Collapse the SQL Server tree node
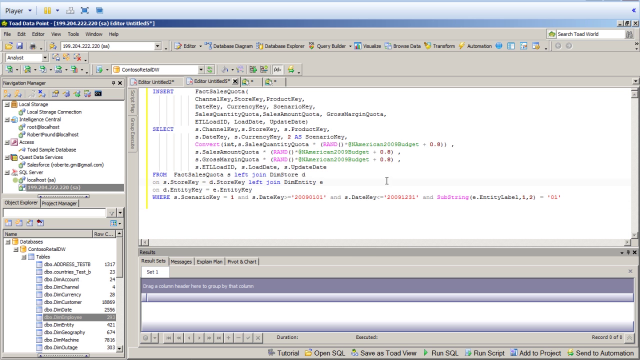The height and width of the screenshot is (360, 640). [x=7, y=173]
